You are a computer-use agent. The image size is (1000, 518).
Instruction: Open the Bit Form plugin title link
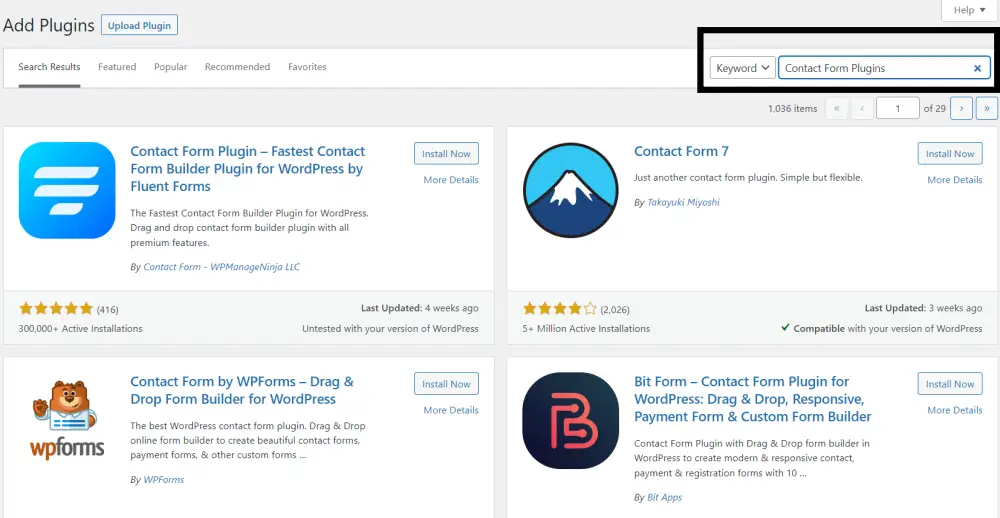pyautogui.click(x=753, y=399)
